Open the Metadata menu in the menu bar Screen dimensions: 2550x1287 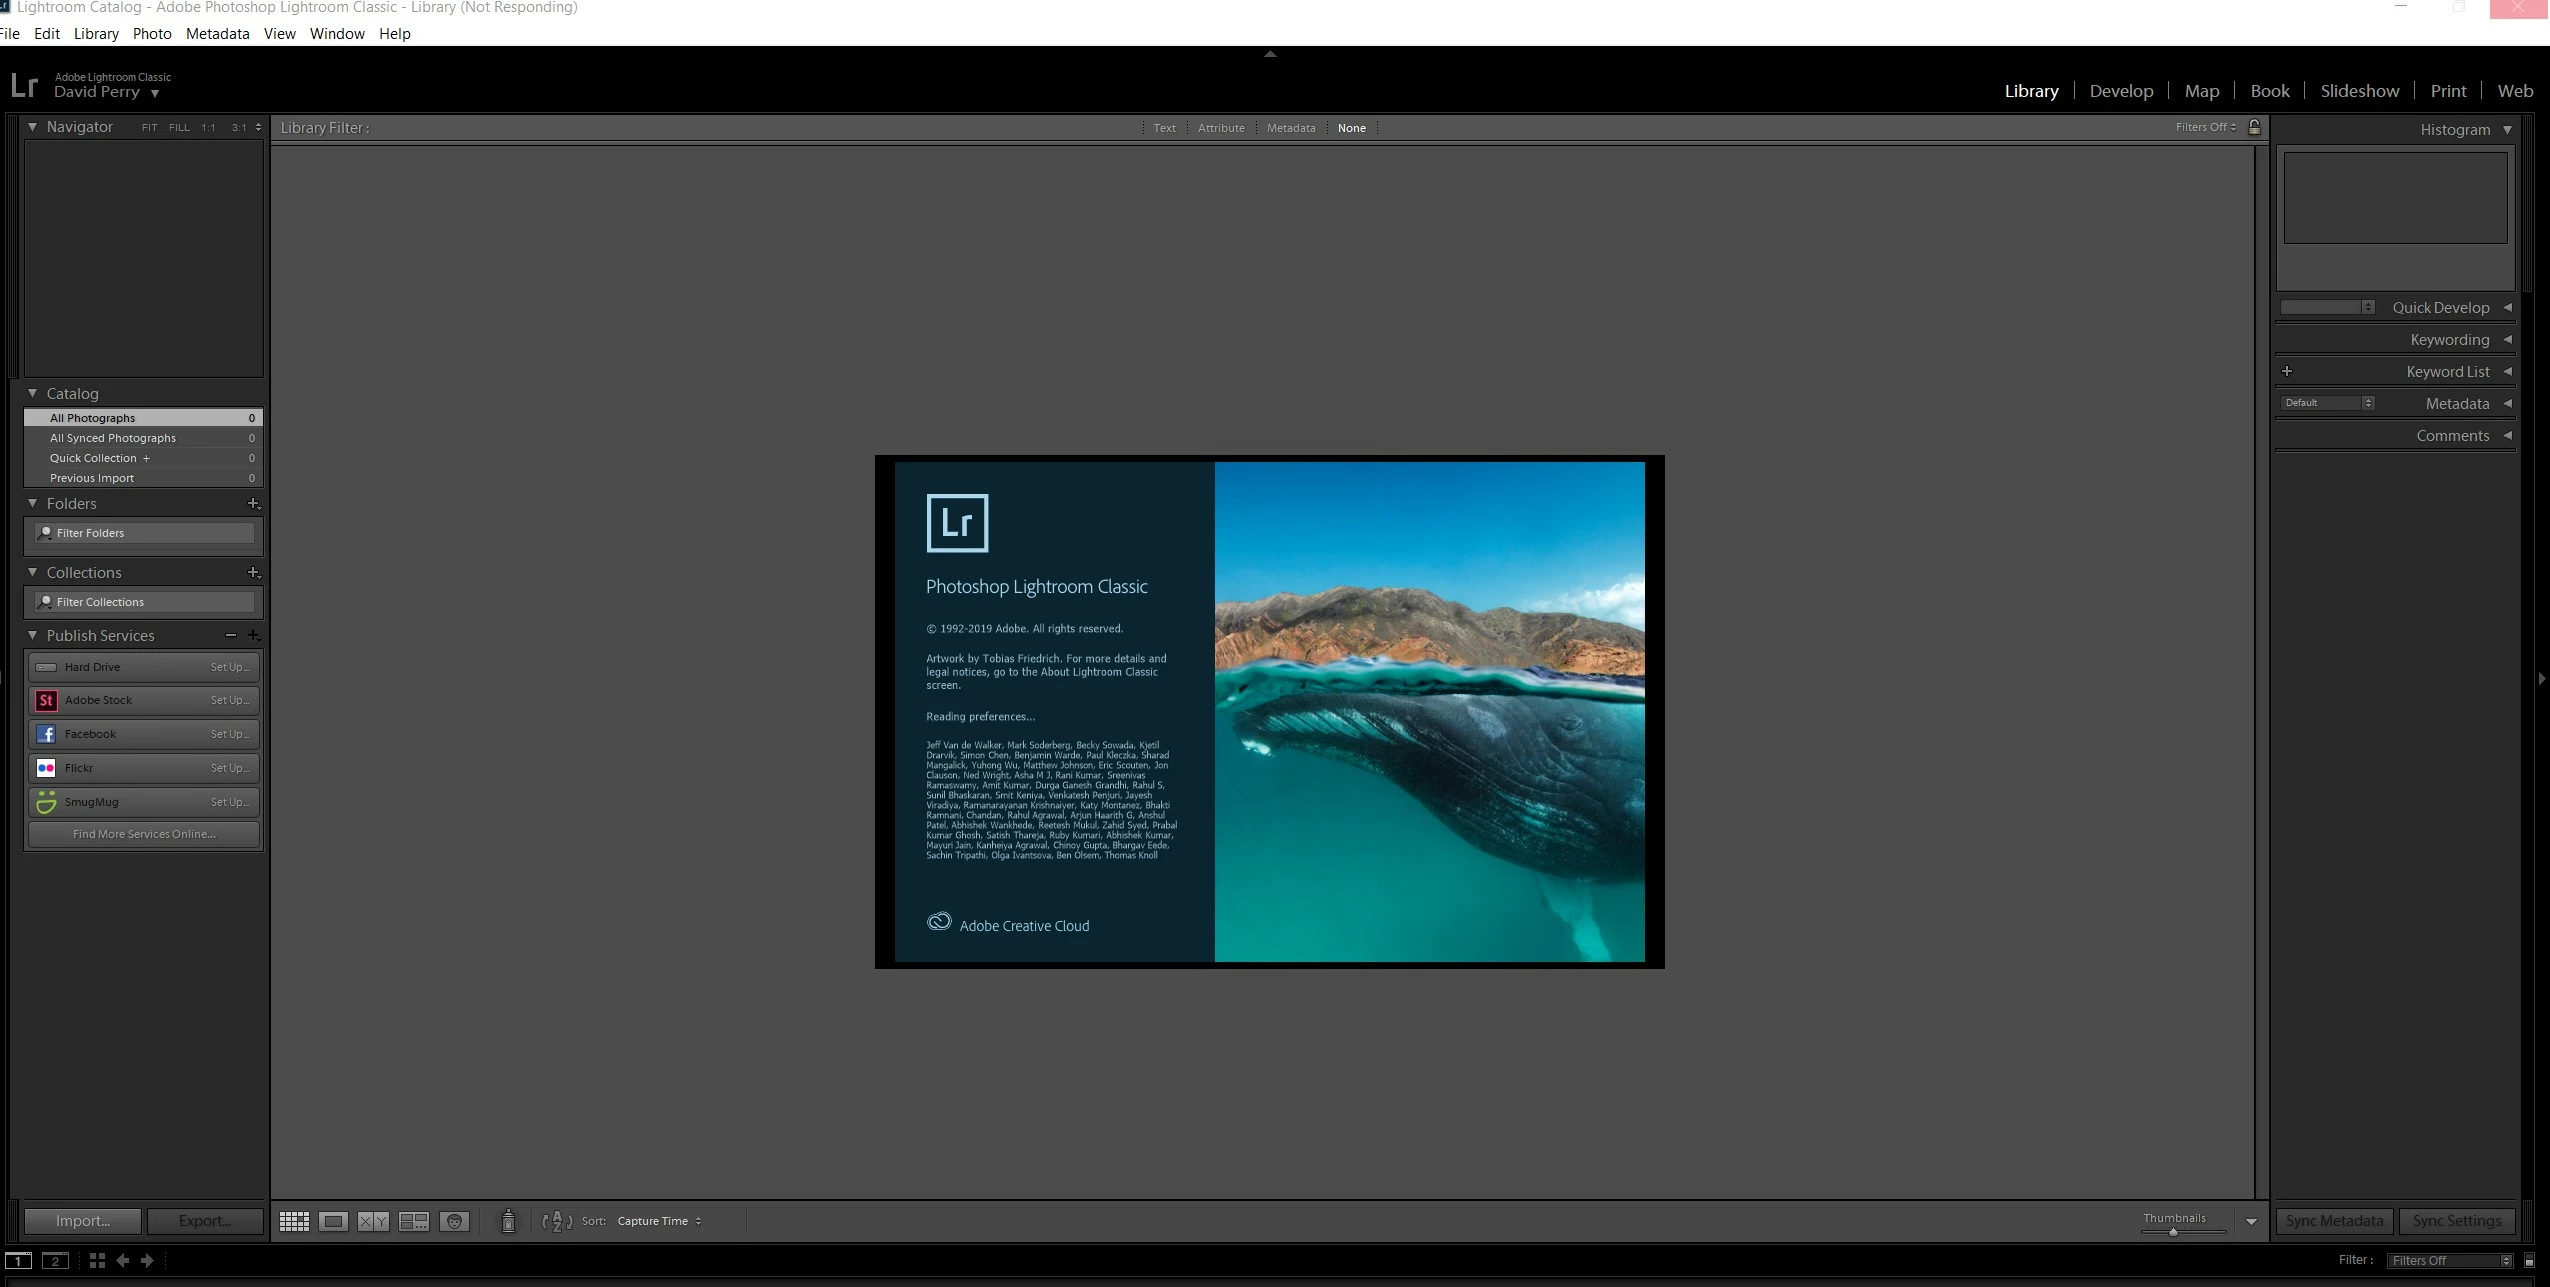pyautogui.click(x=217, y=34)
